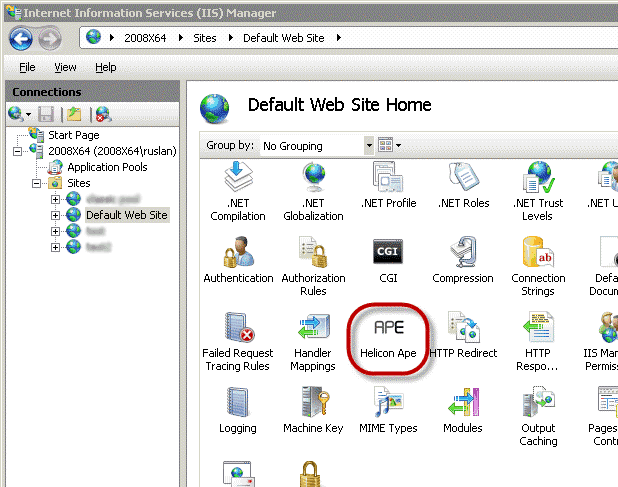618x487 pixels.
Task: Open the HTTP Redirect feature
Action: click(x=463, y=335)
